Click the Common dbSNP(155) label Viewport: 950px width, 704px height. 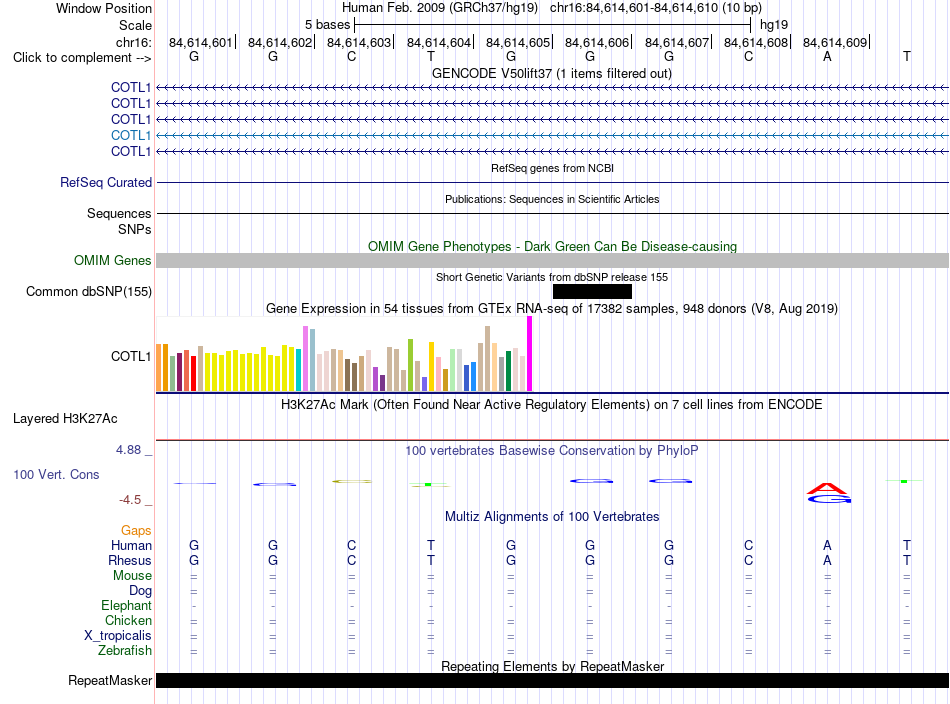coord(88,291)
